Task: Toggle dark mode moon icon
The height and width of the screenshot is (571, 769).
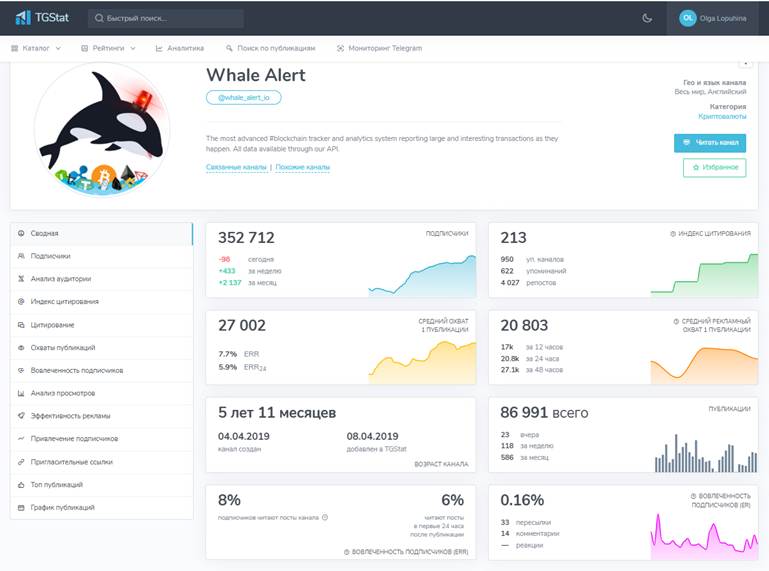Action: click(x=647, y=18)
